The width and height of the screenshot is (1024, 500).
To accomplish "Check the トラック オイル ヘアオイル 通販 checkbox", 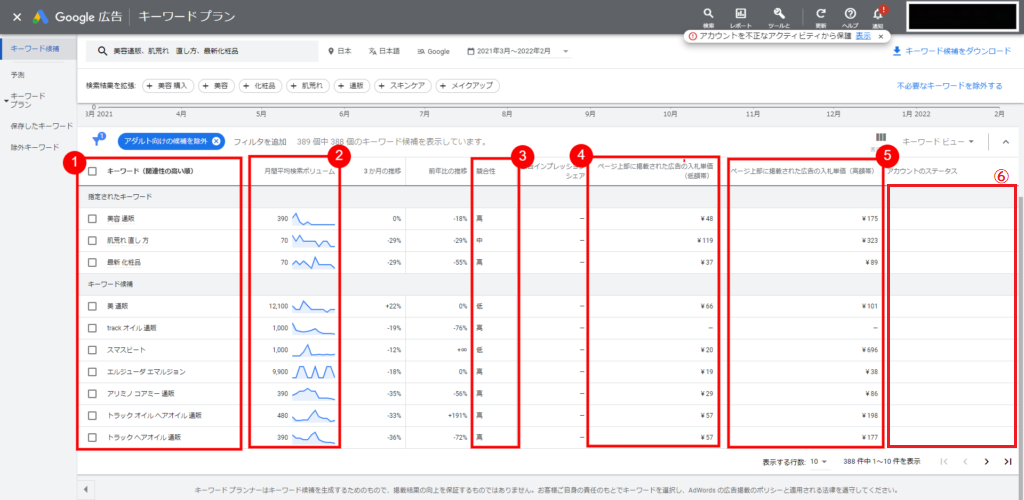I will [x=92, y=415].
